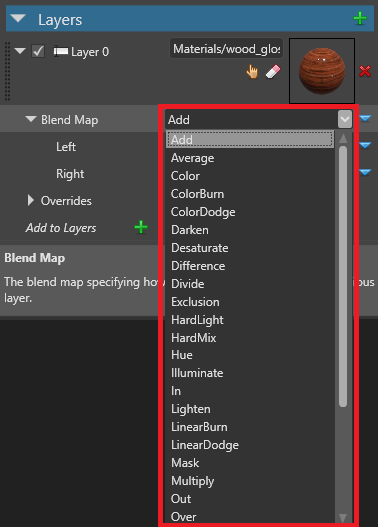Click the wood material sphere thumbnail
This screenshot has height=527, width=378.
pos(322,71)
